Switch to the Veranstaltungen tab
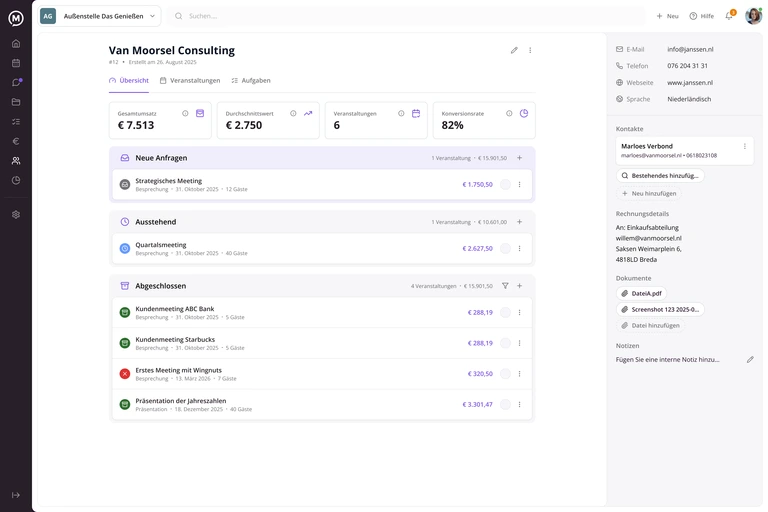 [190, 80]
